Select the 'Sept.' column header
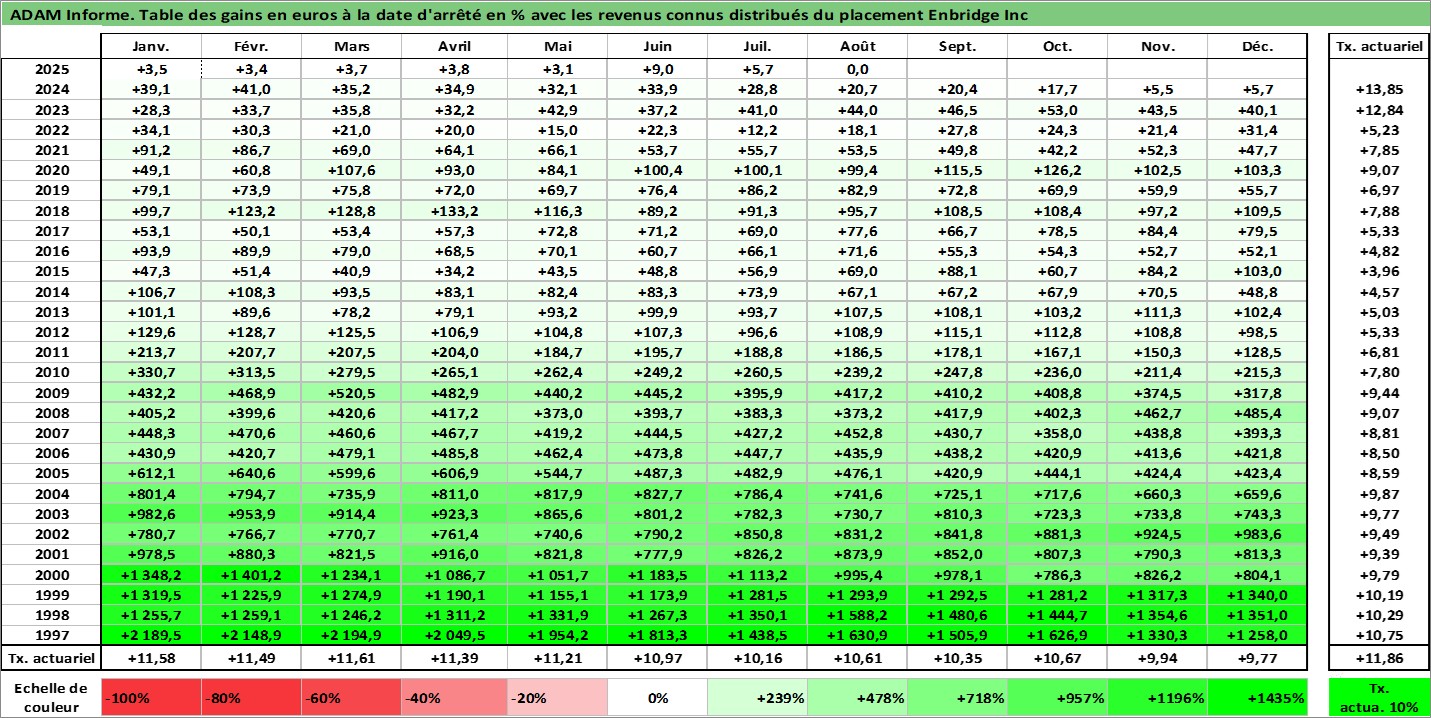Viewport: 1431px width, 718px height. click(x=957, y=47)
